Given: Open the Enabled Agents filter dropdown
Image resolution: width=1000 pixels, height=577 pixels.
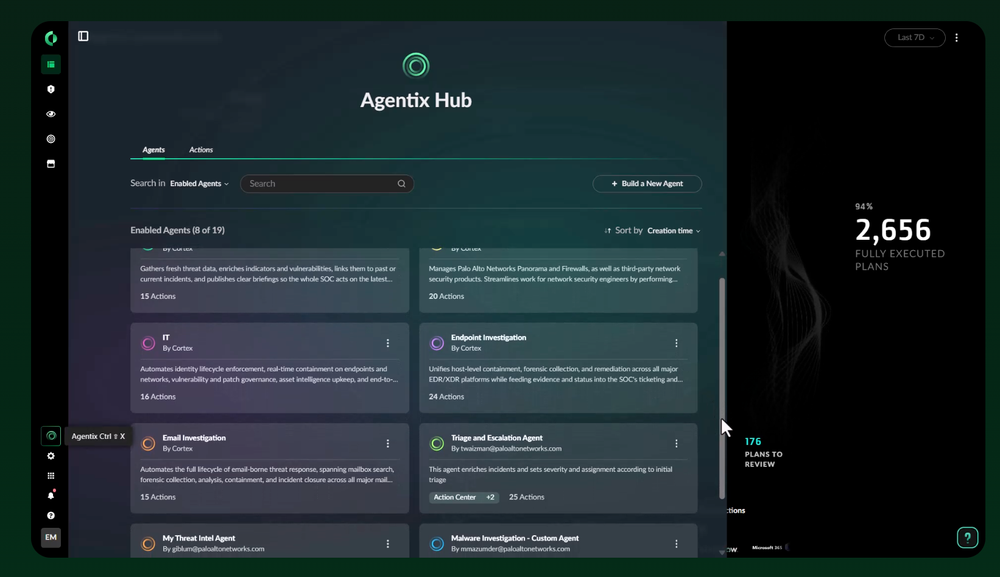Looking at the screenshot, I should click(x=198, y=183).
